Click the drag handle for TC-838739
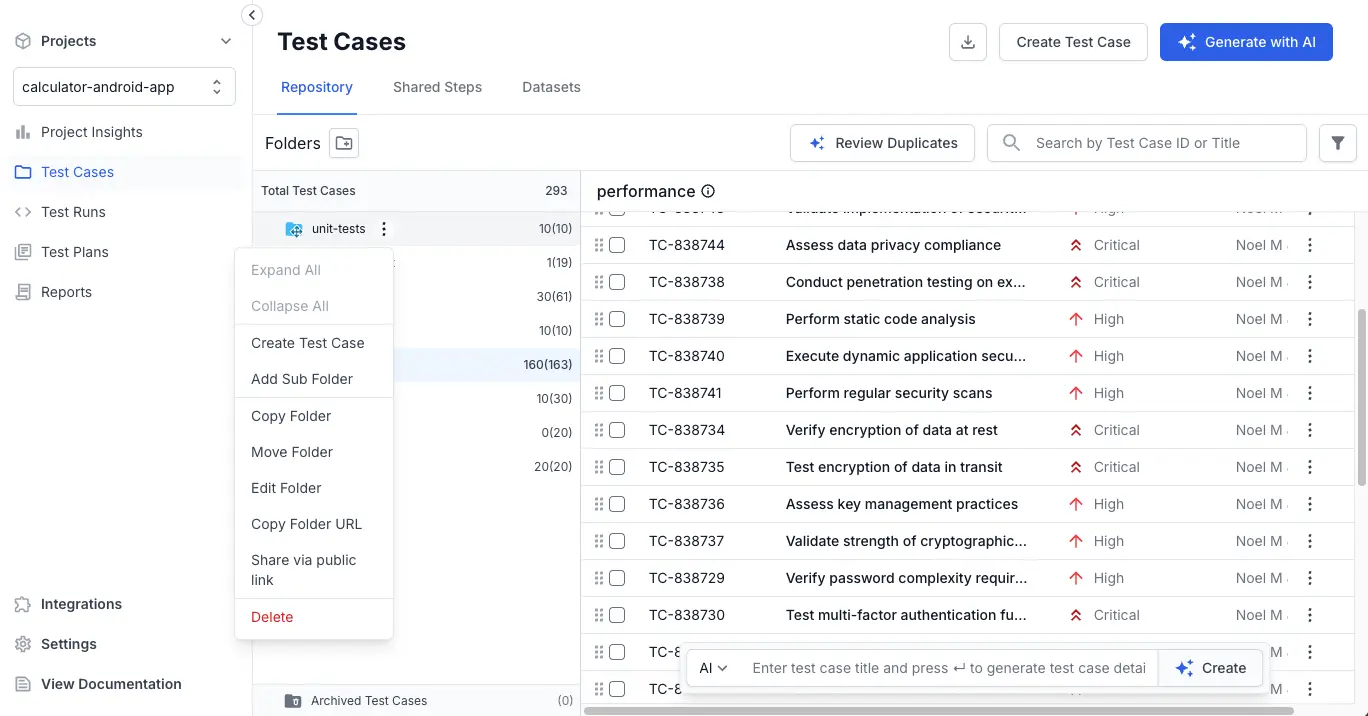Viewport: 1368px width, 716px height. (599, 319)
